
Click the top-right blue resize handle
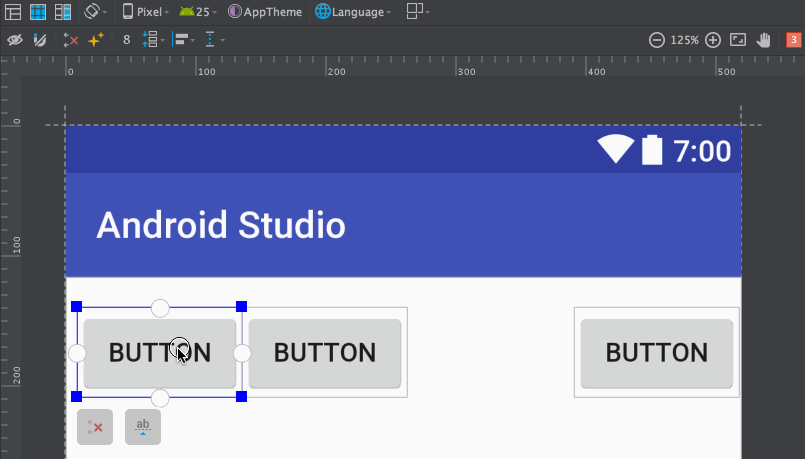pos(241,307)
